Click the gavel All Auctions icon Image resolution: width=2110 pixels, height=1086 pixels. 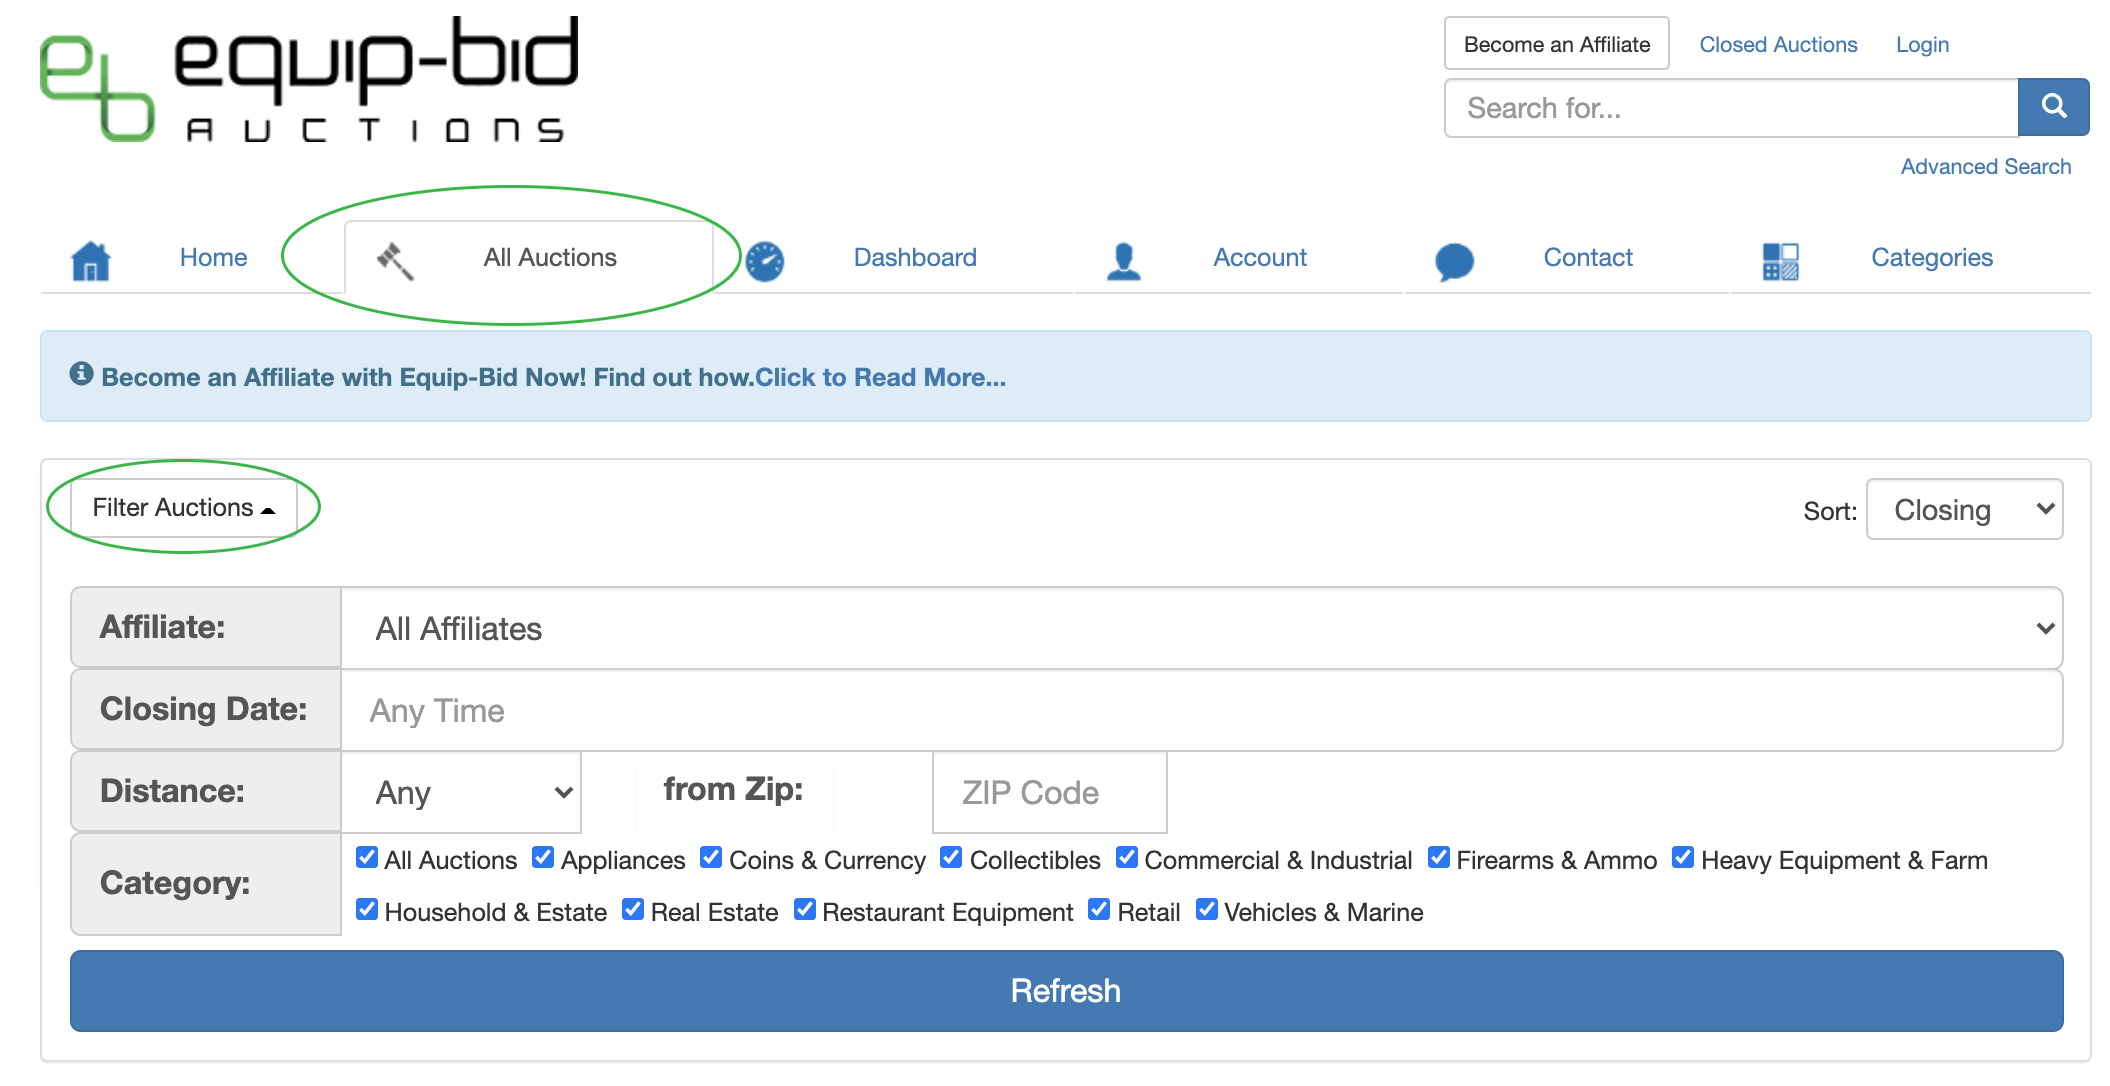(394, 260)
